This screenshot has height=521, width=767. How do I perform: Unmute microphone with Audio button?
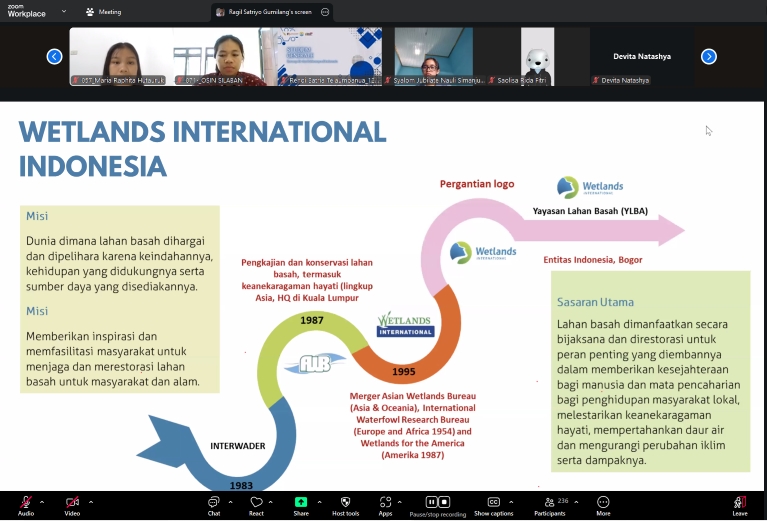point(26,505)
